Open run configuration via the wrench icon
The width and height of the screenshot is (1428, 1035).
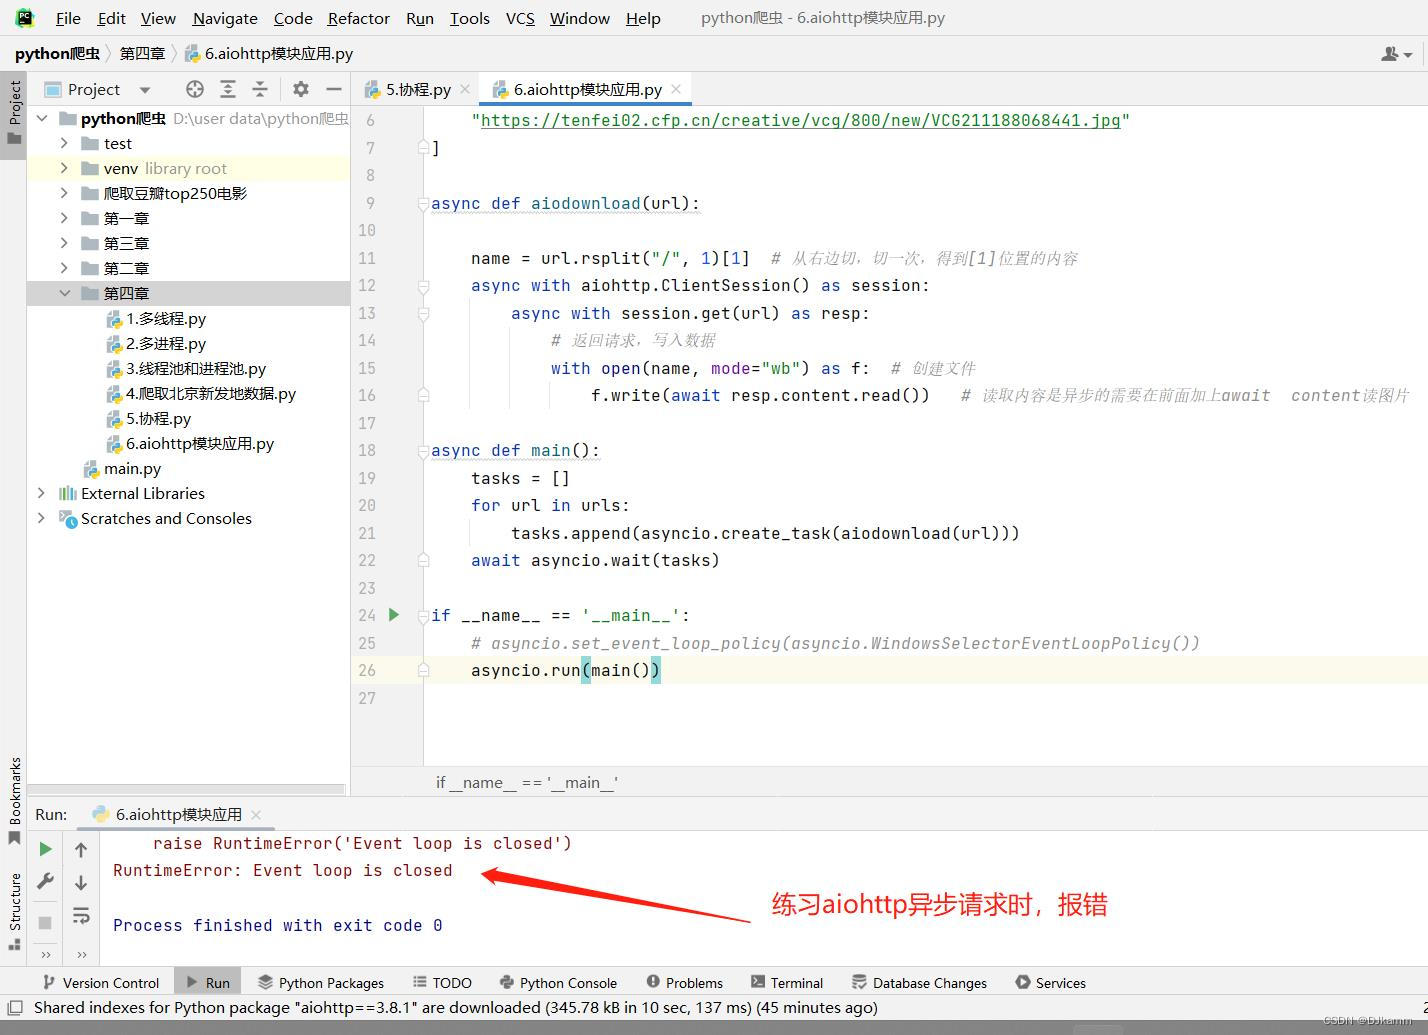[x=45, y=881]
